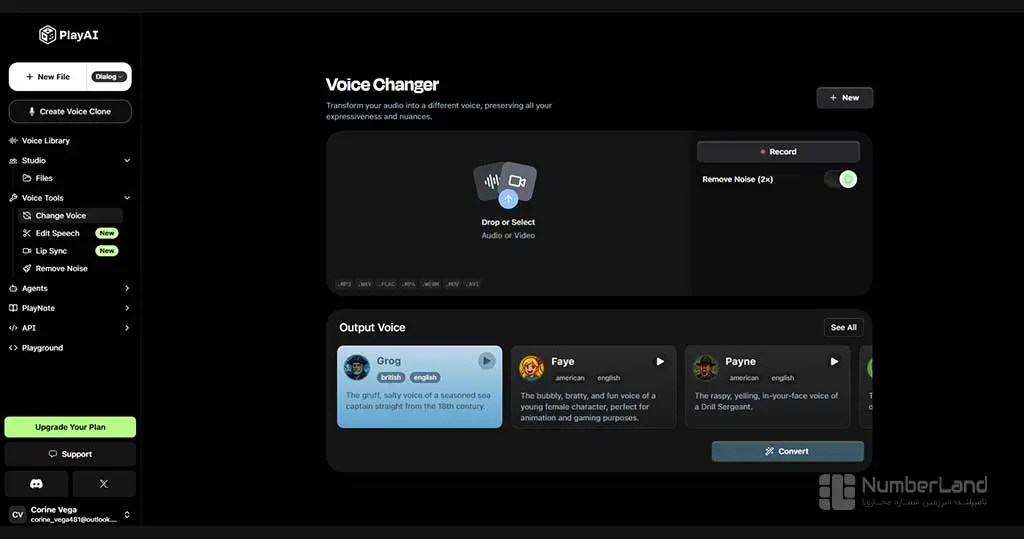Click the New File button

pos(48,76)
